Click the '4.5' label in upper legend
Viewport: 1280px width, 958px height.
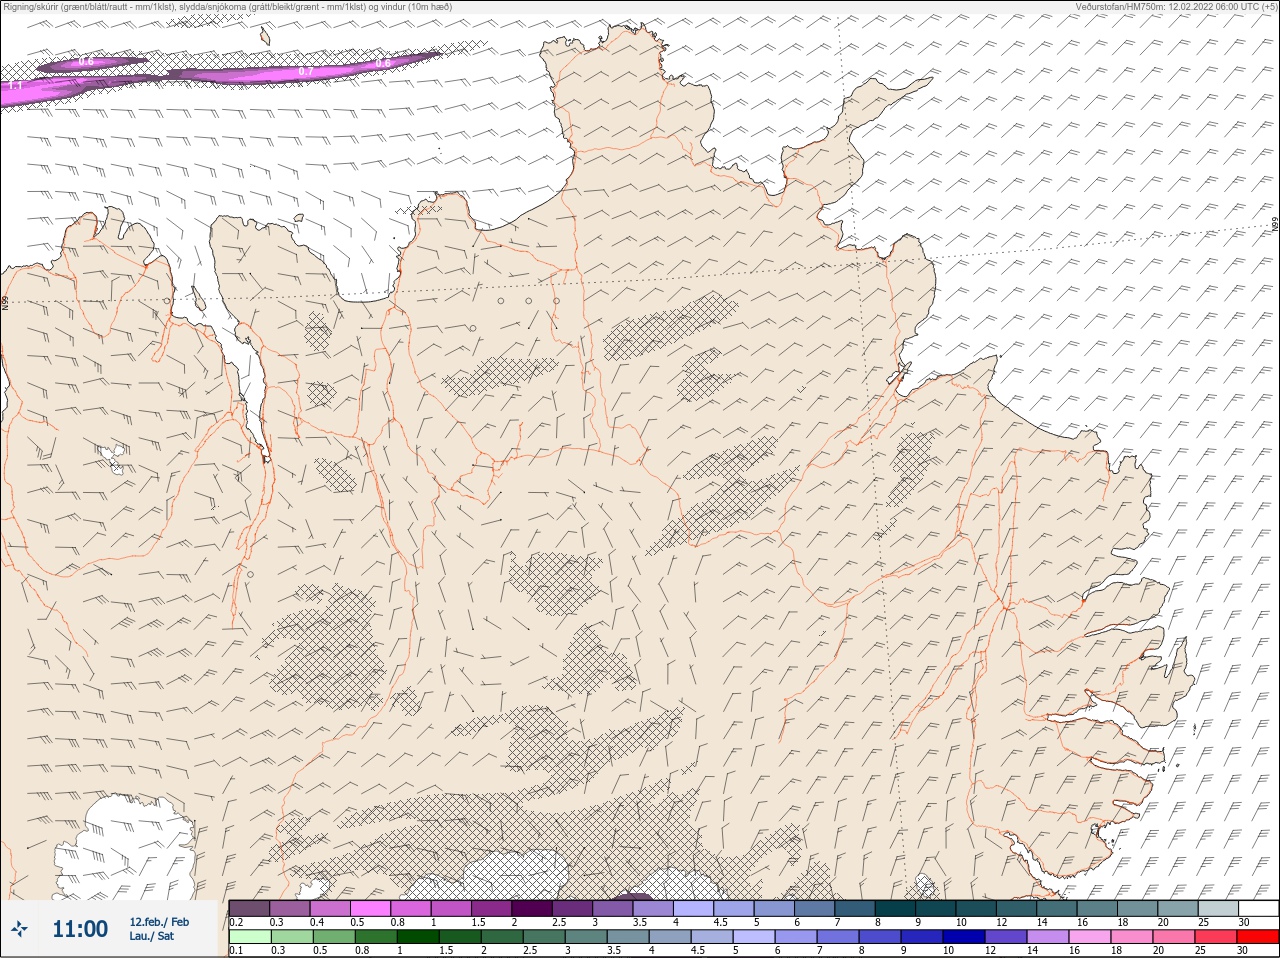point(721,922)
